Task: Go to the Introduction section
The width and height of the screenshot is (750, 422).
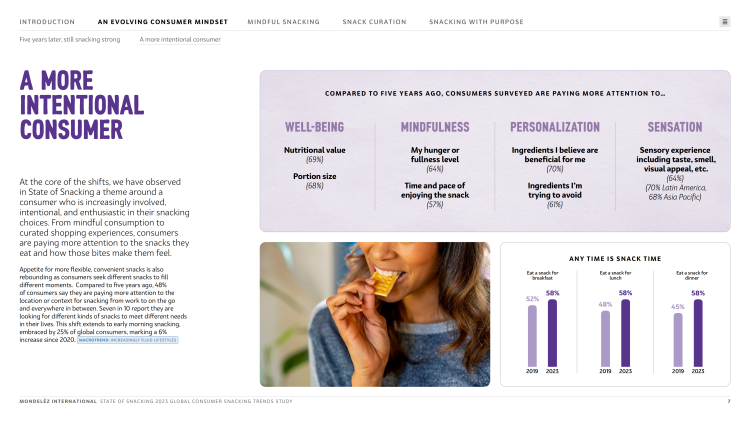Action: point(47,21)
